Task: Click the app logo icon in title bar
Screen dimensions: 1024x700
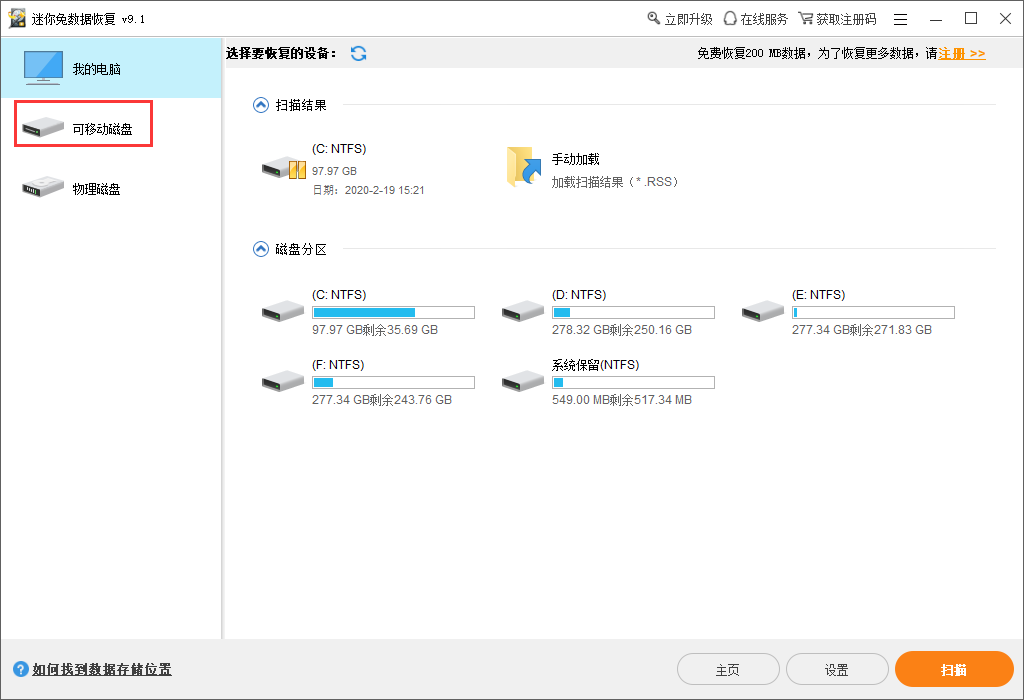Action: (17, 18)
